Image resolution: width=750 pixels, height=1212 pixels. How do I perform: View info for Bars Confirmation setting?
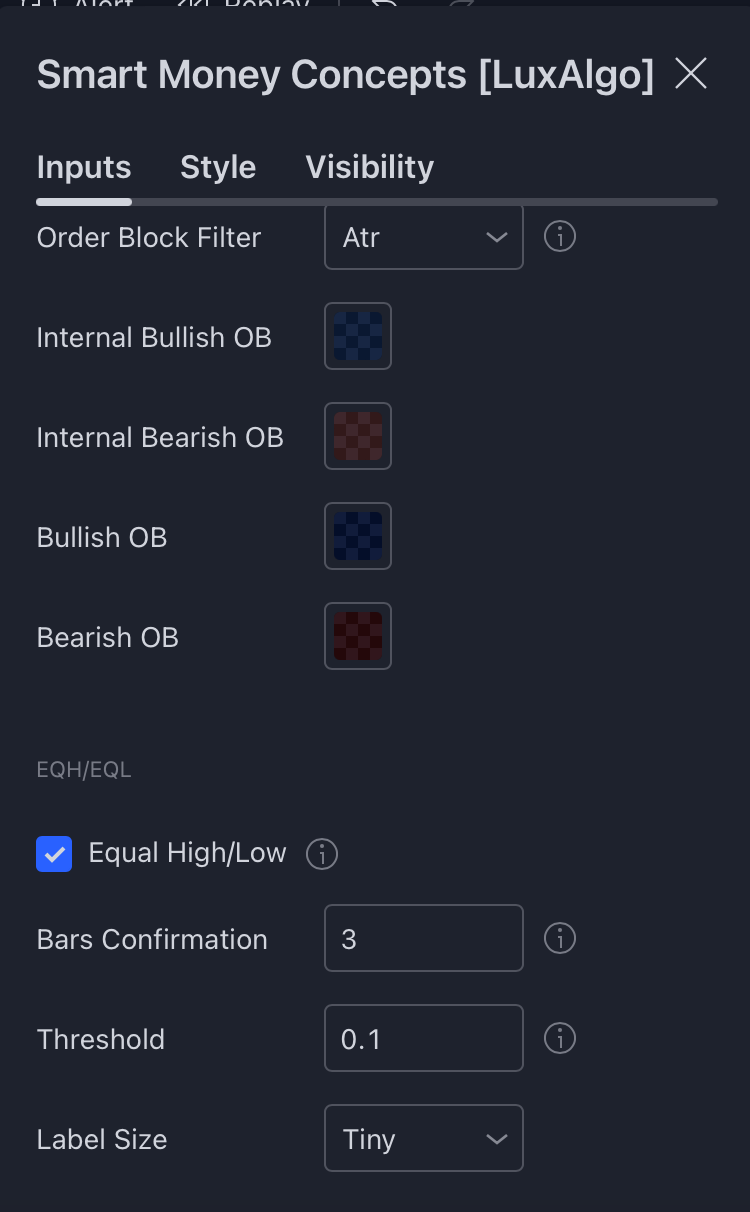pyautogui.click(x=559, y=938)
